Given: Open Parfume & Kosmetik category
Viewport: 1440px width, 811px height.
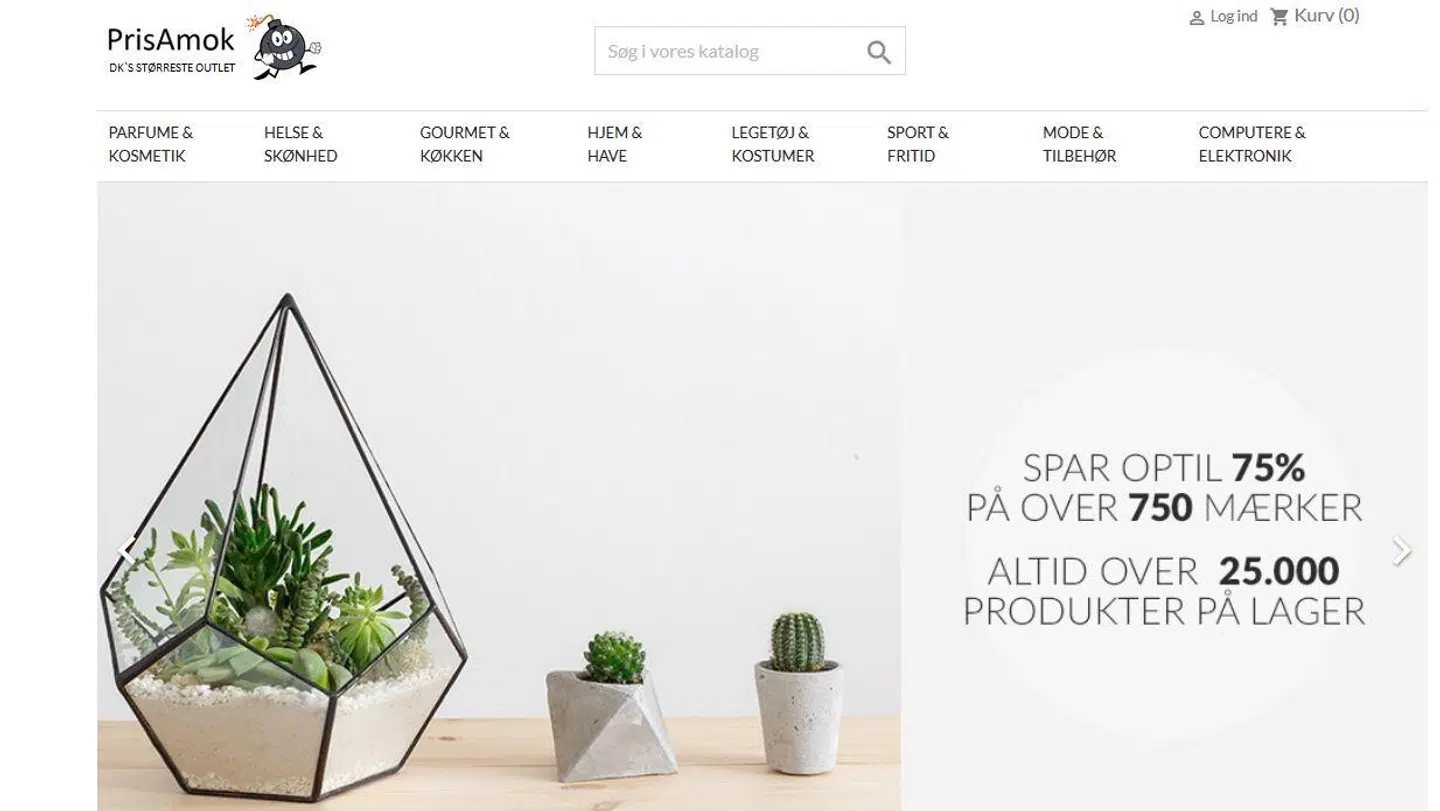Looking at the screenshot, I should [x=151, y=144].
